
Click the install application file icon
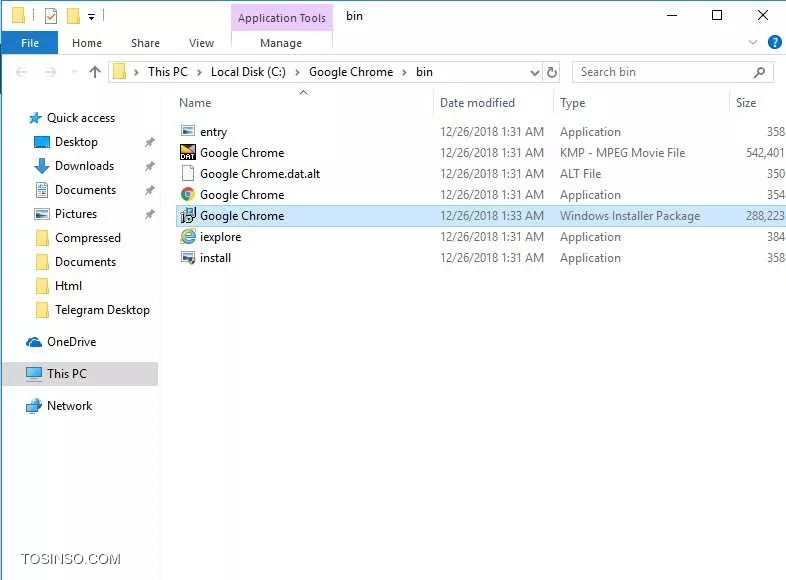pyautogui.click(x=187, y=258)
